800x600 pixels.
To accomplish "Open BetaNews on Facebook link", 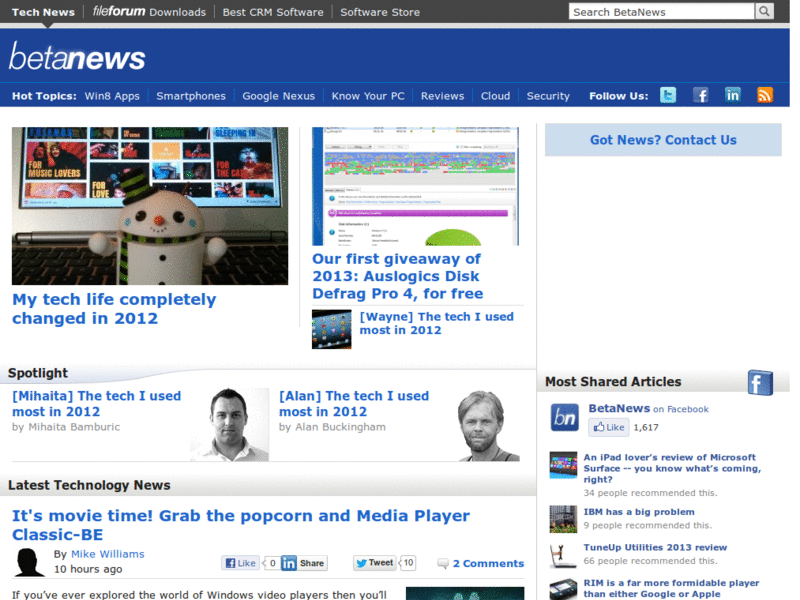I will [x=648, y=409].
